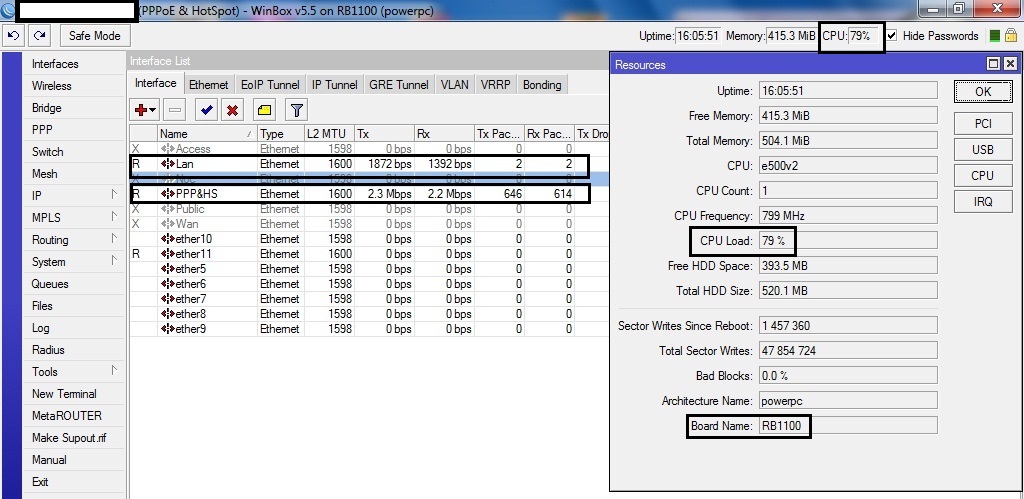Click the ethernet icon beside Public
Image resolution: width=1024 pixels, height=499 pixels.
pos(168,209)
